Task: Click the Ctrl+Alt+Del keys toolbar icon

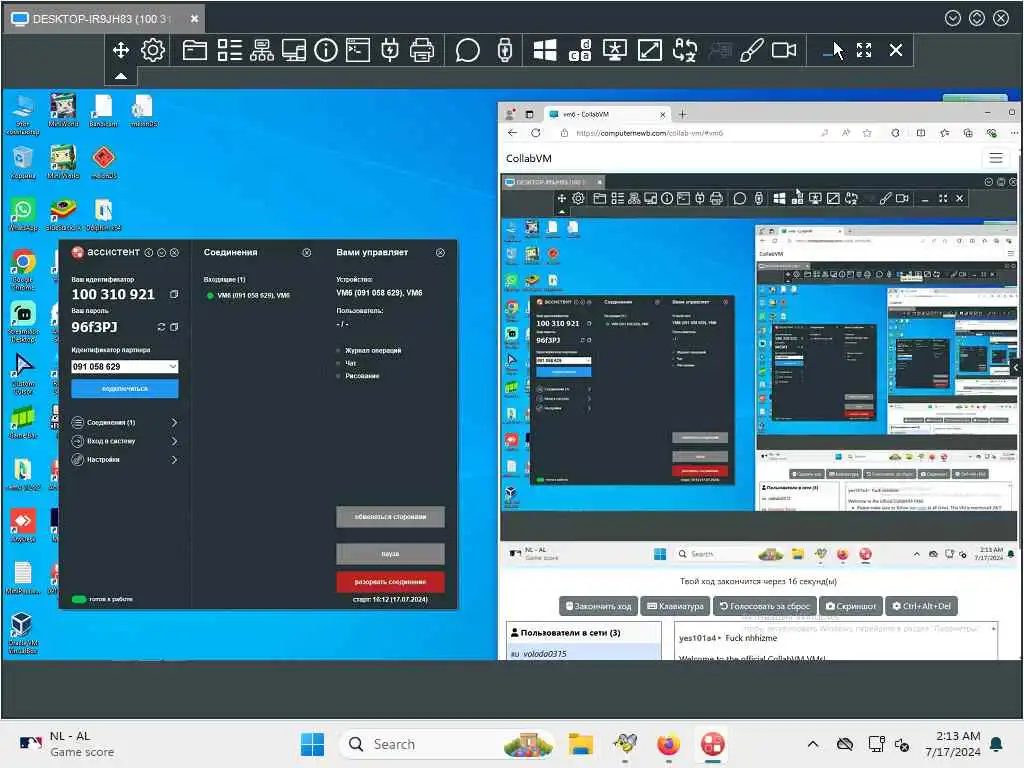Action: pos(580,50)
